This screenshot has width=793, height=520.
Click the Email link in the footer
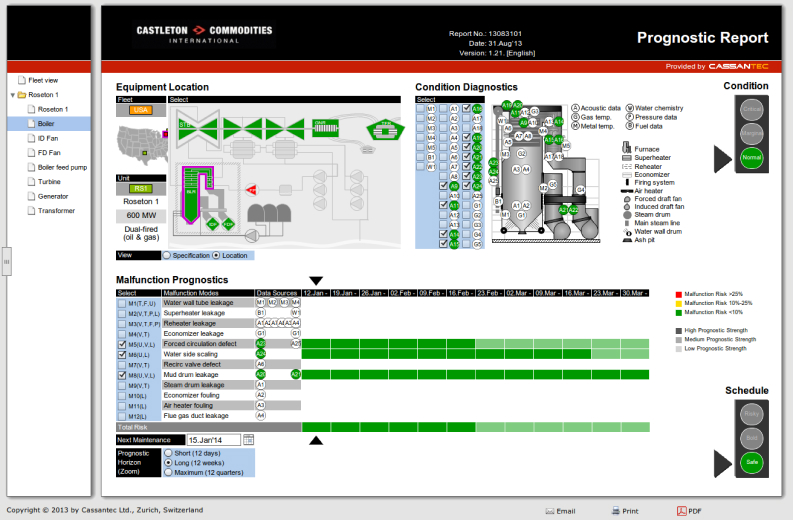[566, 511]
